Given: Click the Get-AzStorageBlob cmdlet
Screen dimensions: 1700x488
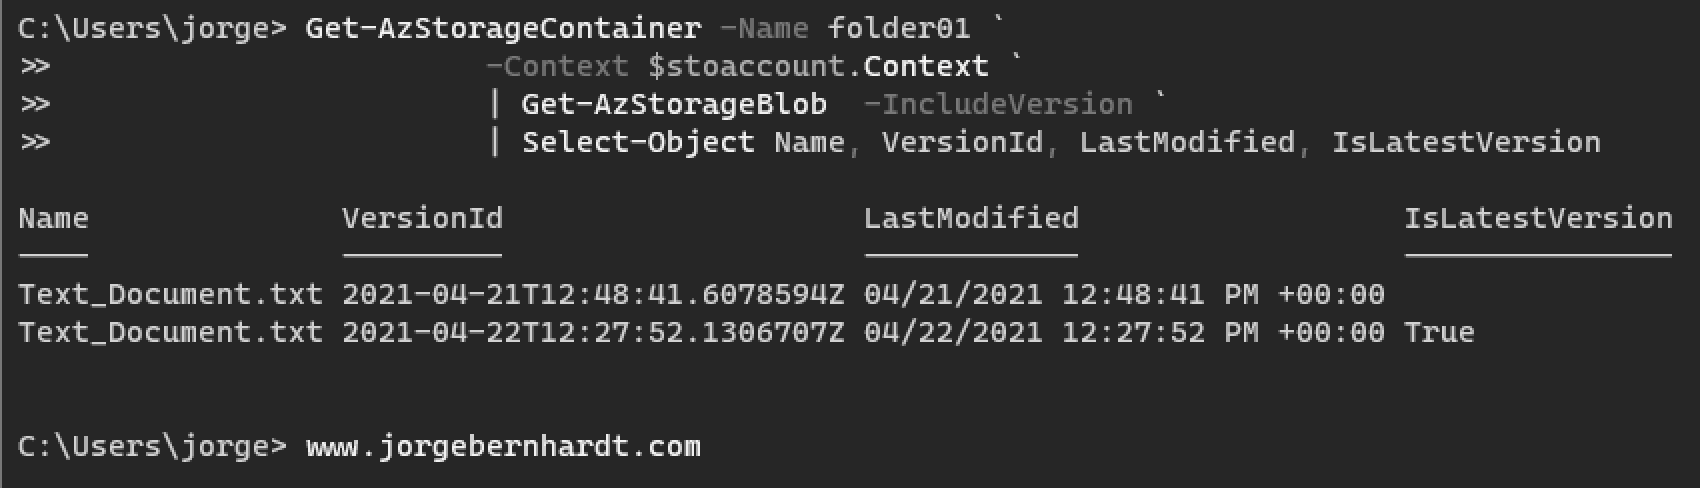Looking at the screenshot, I should [674, 104].
